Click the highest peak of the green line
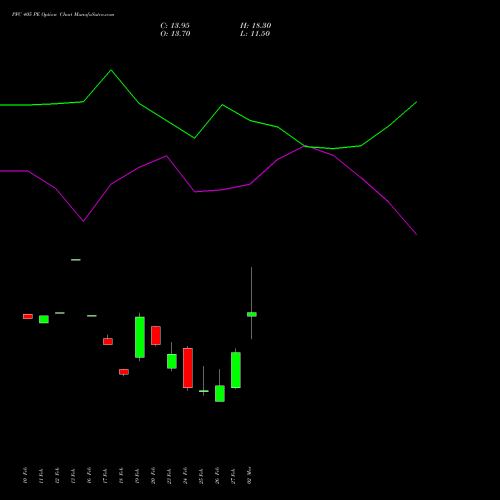 click(x=111, y=70)
